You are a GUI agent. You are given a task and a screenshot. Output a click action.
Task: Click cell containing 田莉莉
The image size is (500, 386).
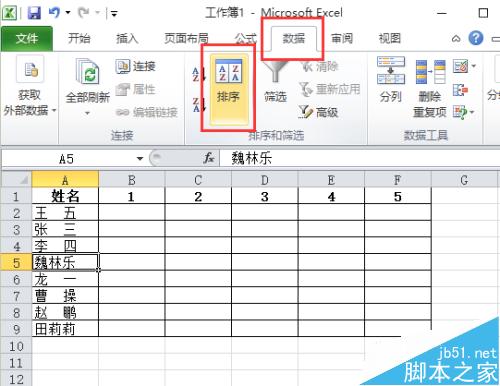click(65, 329)
